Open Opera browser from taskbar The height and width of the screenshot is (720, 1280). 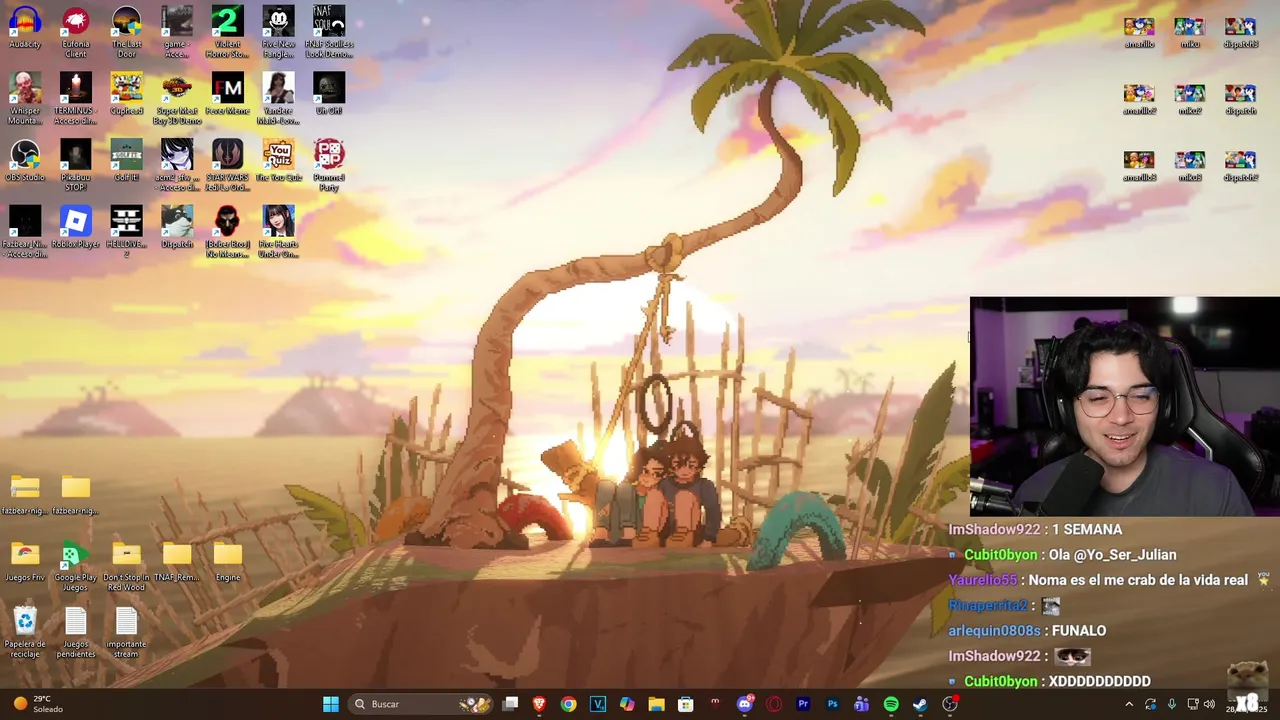pos(773,704)
